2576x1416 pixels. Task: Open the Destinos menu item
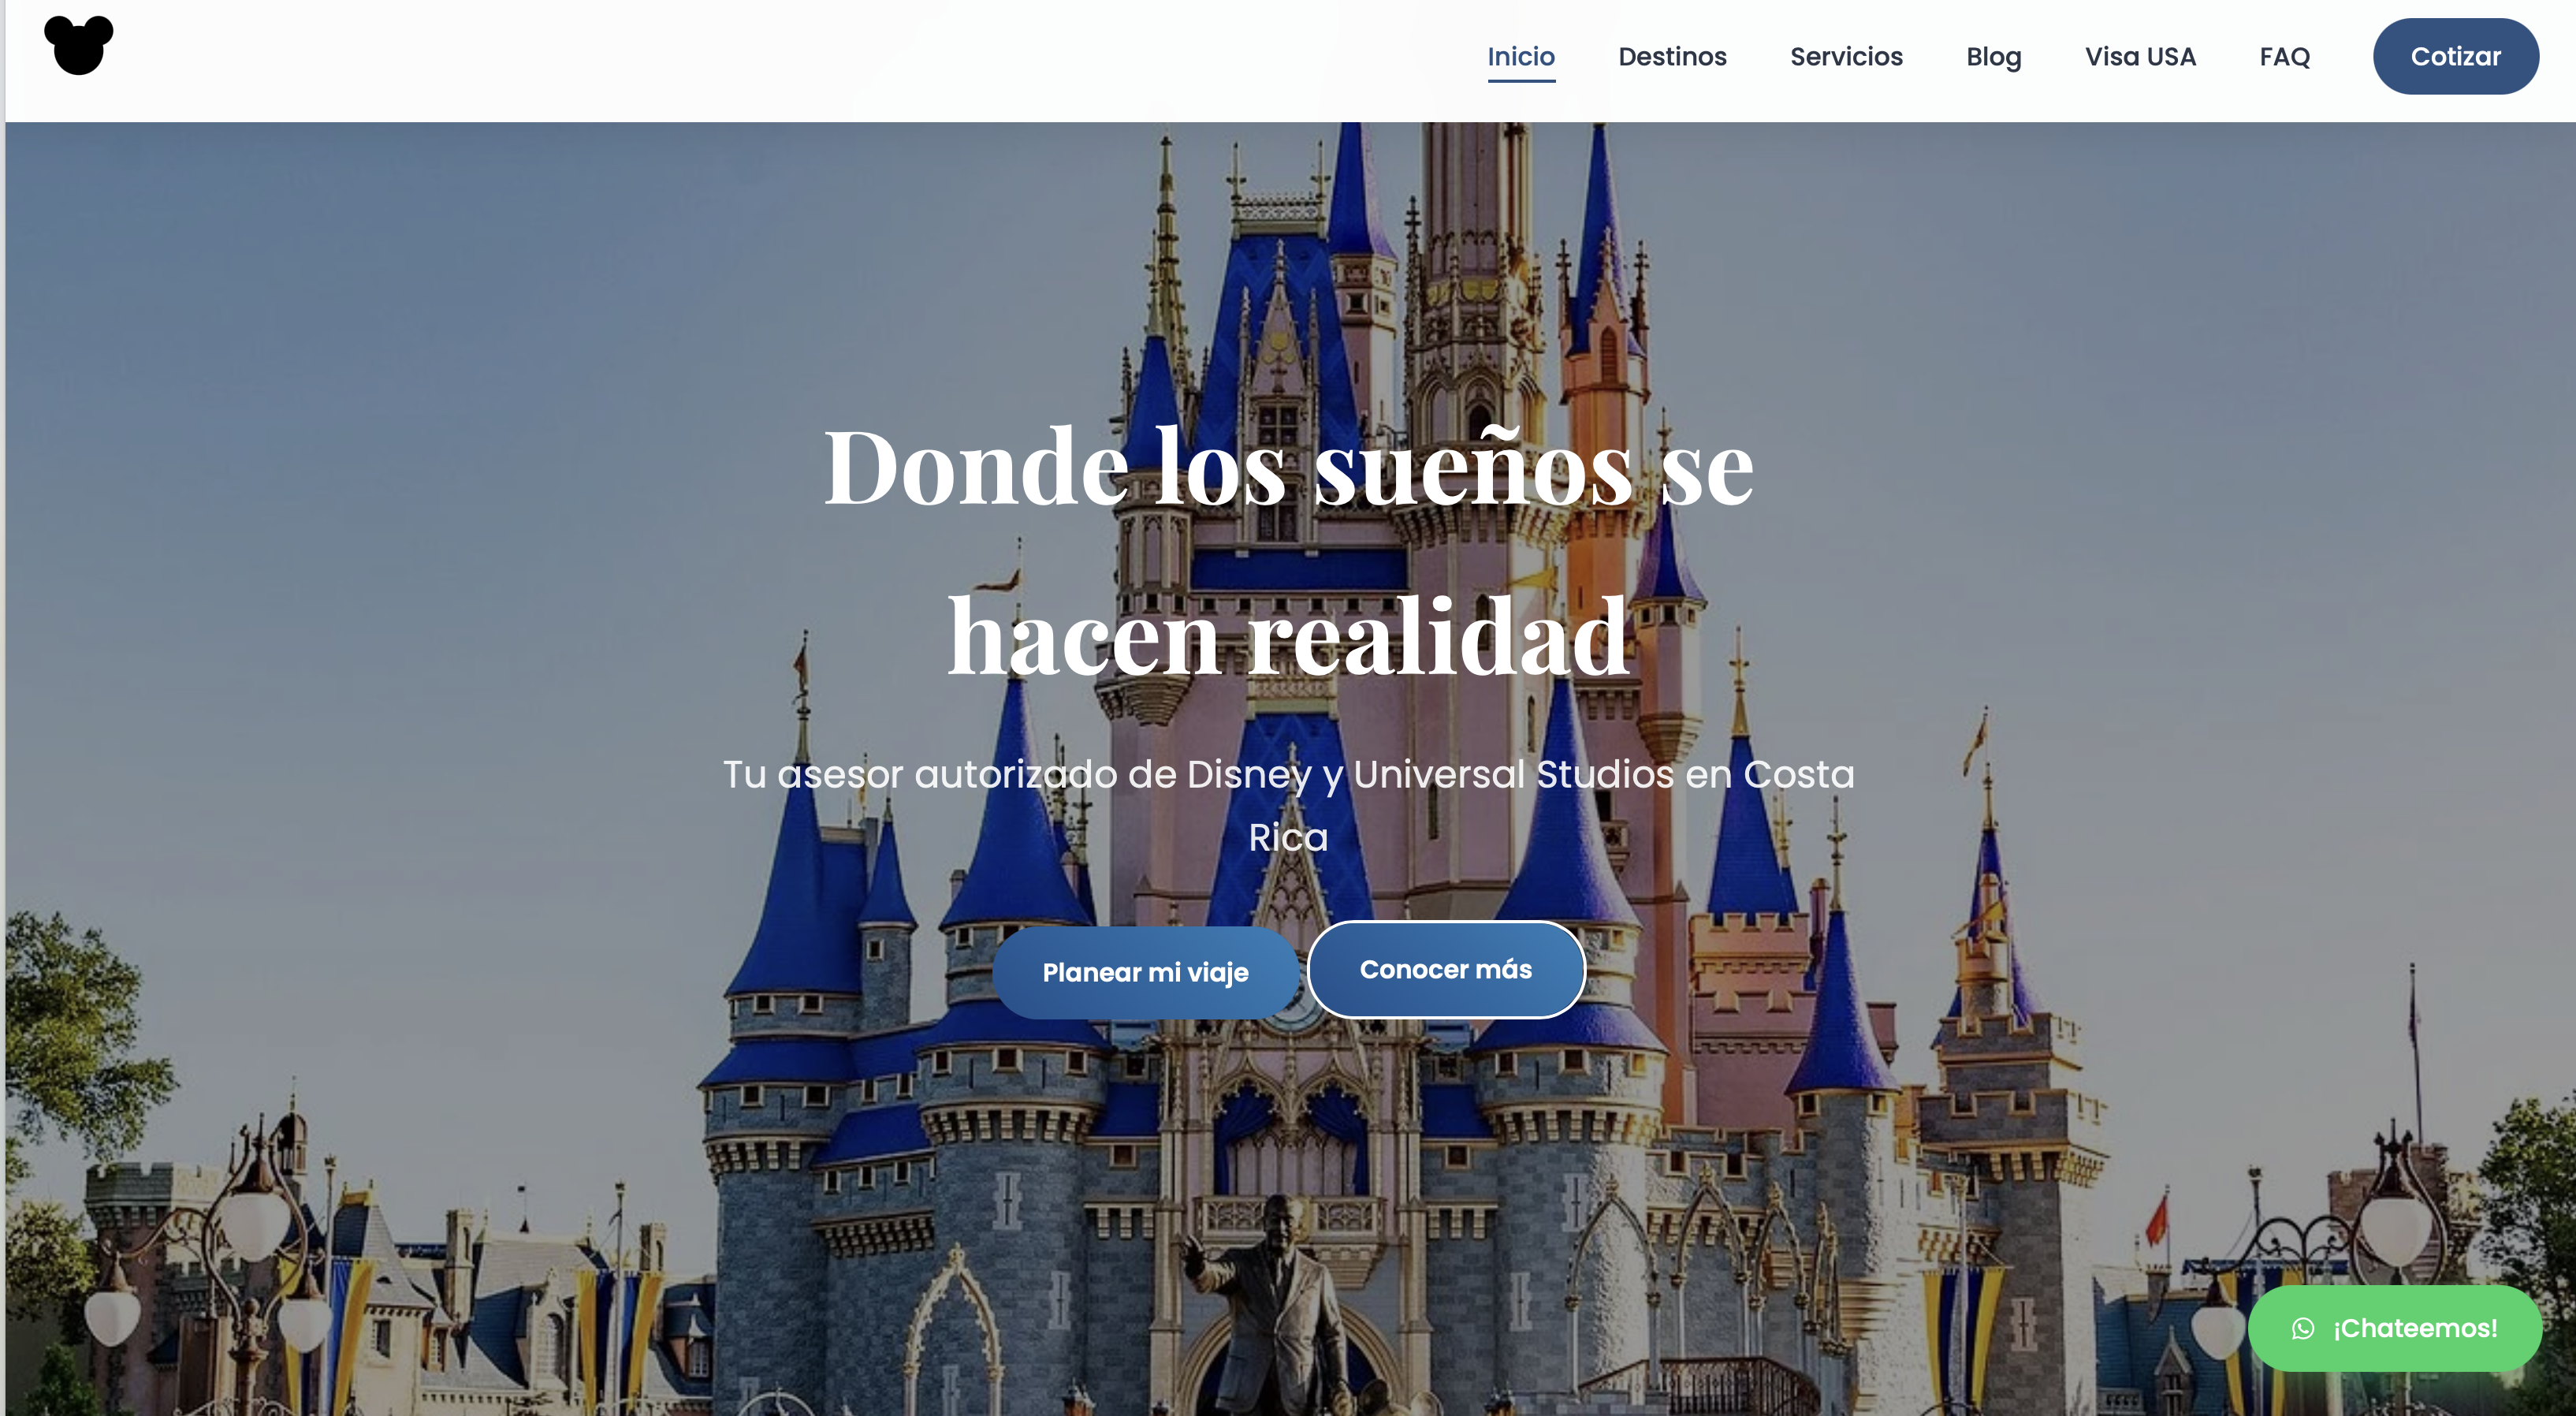1672,57
